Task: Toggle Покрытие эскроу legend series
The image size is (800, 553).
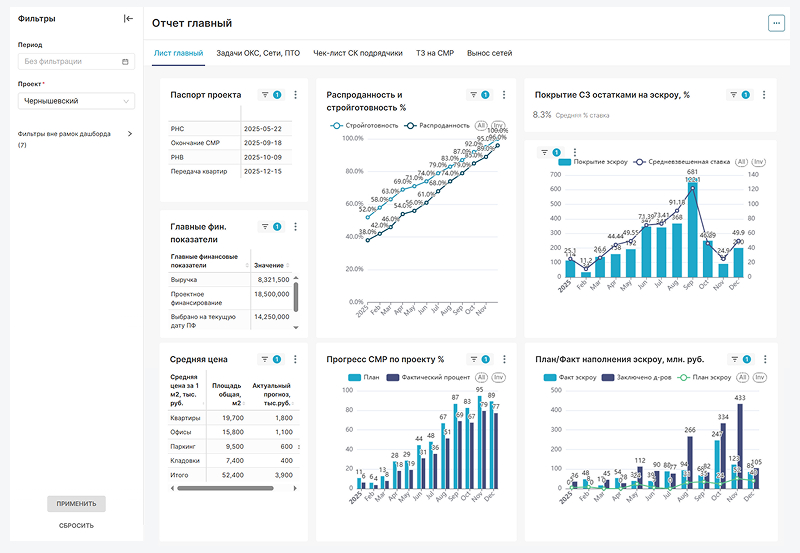Action: coord(593,162)
